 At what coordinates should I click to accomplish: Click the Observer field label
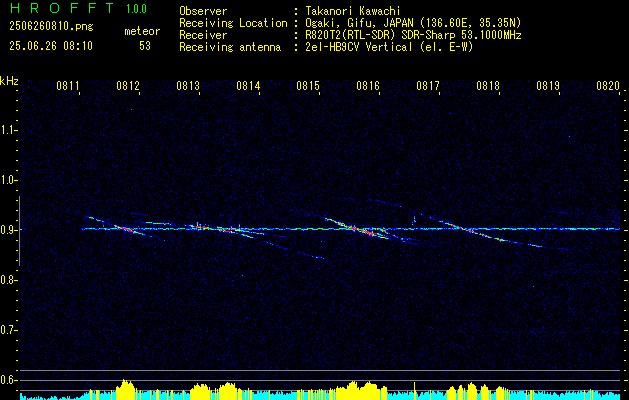(x=203, y=11)
